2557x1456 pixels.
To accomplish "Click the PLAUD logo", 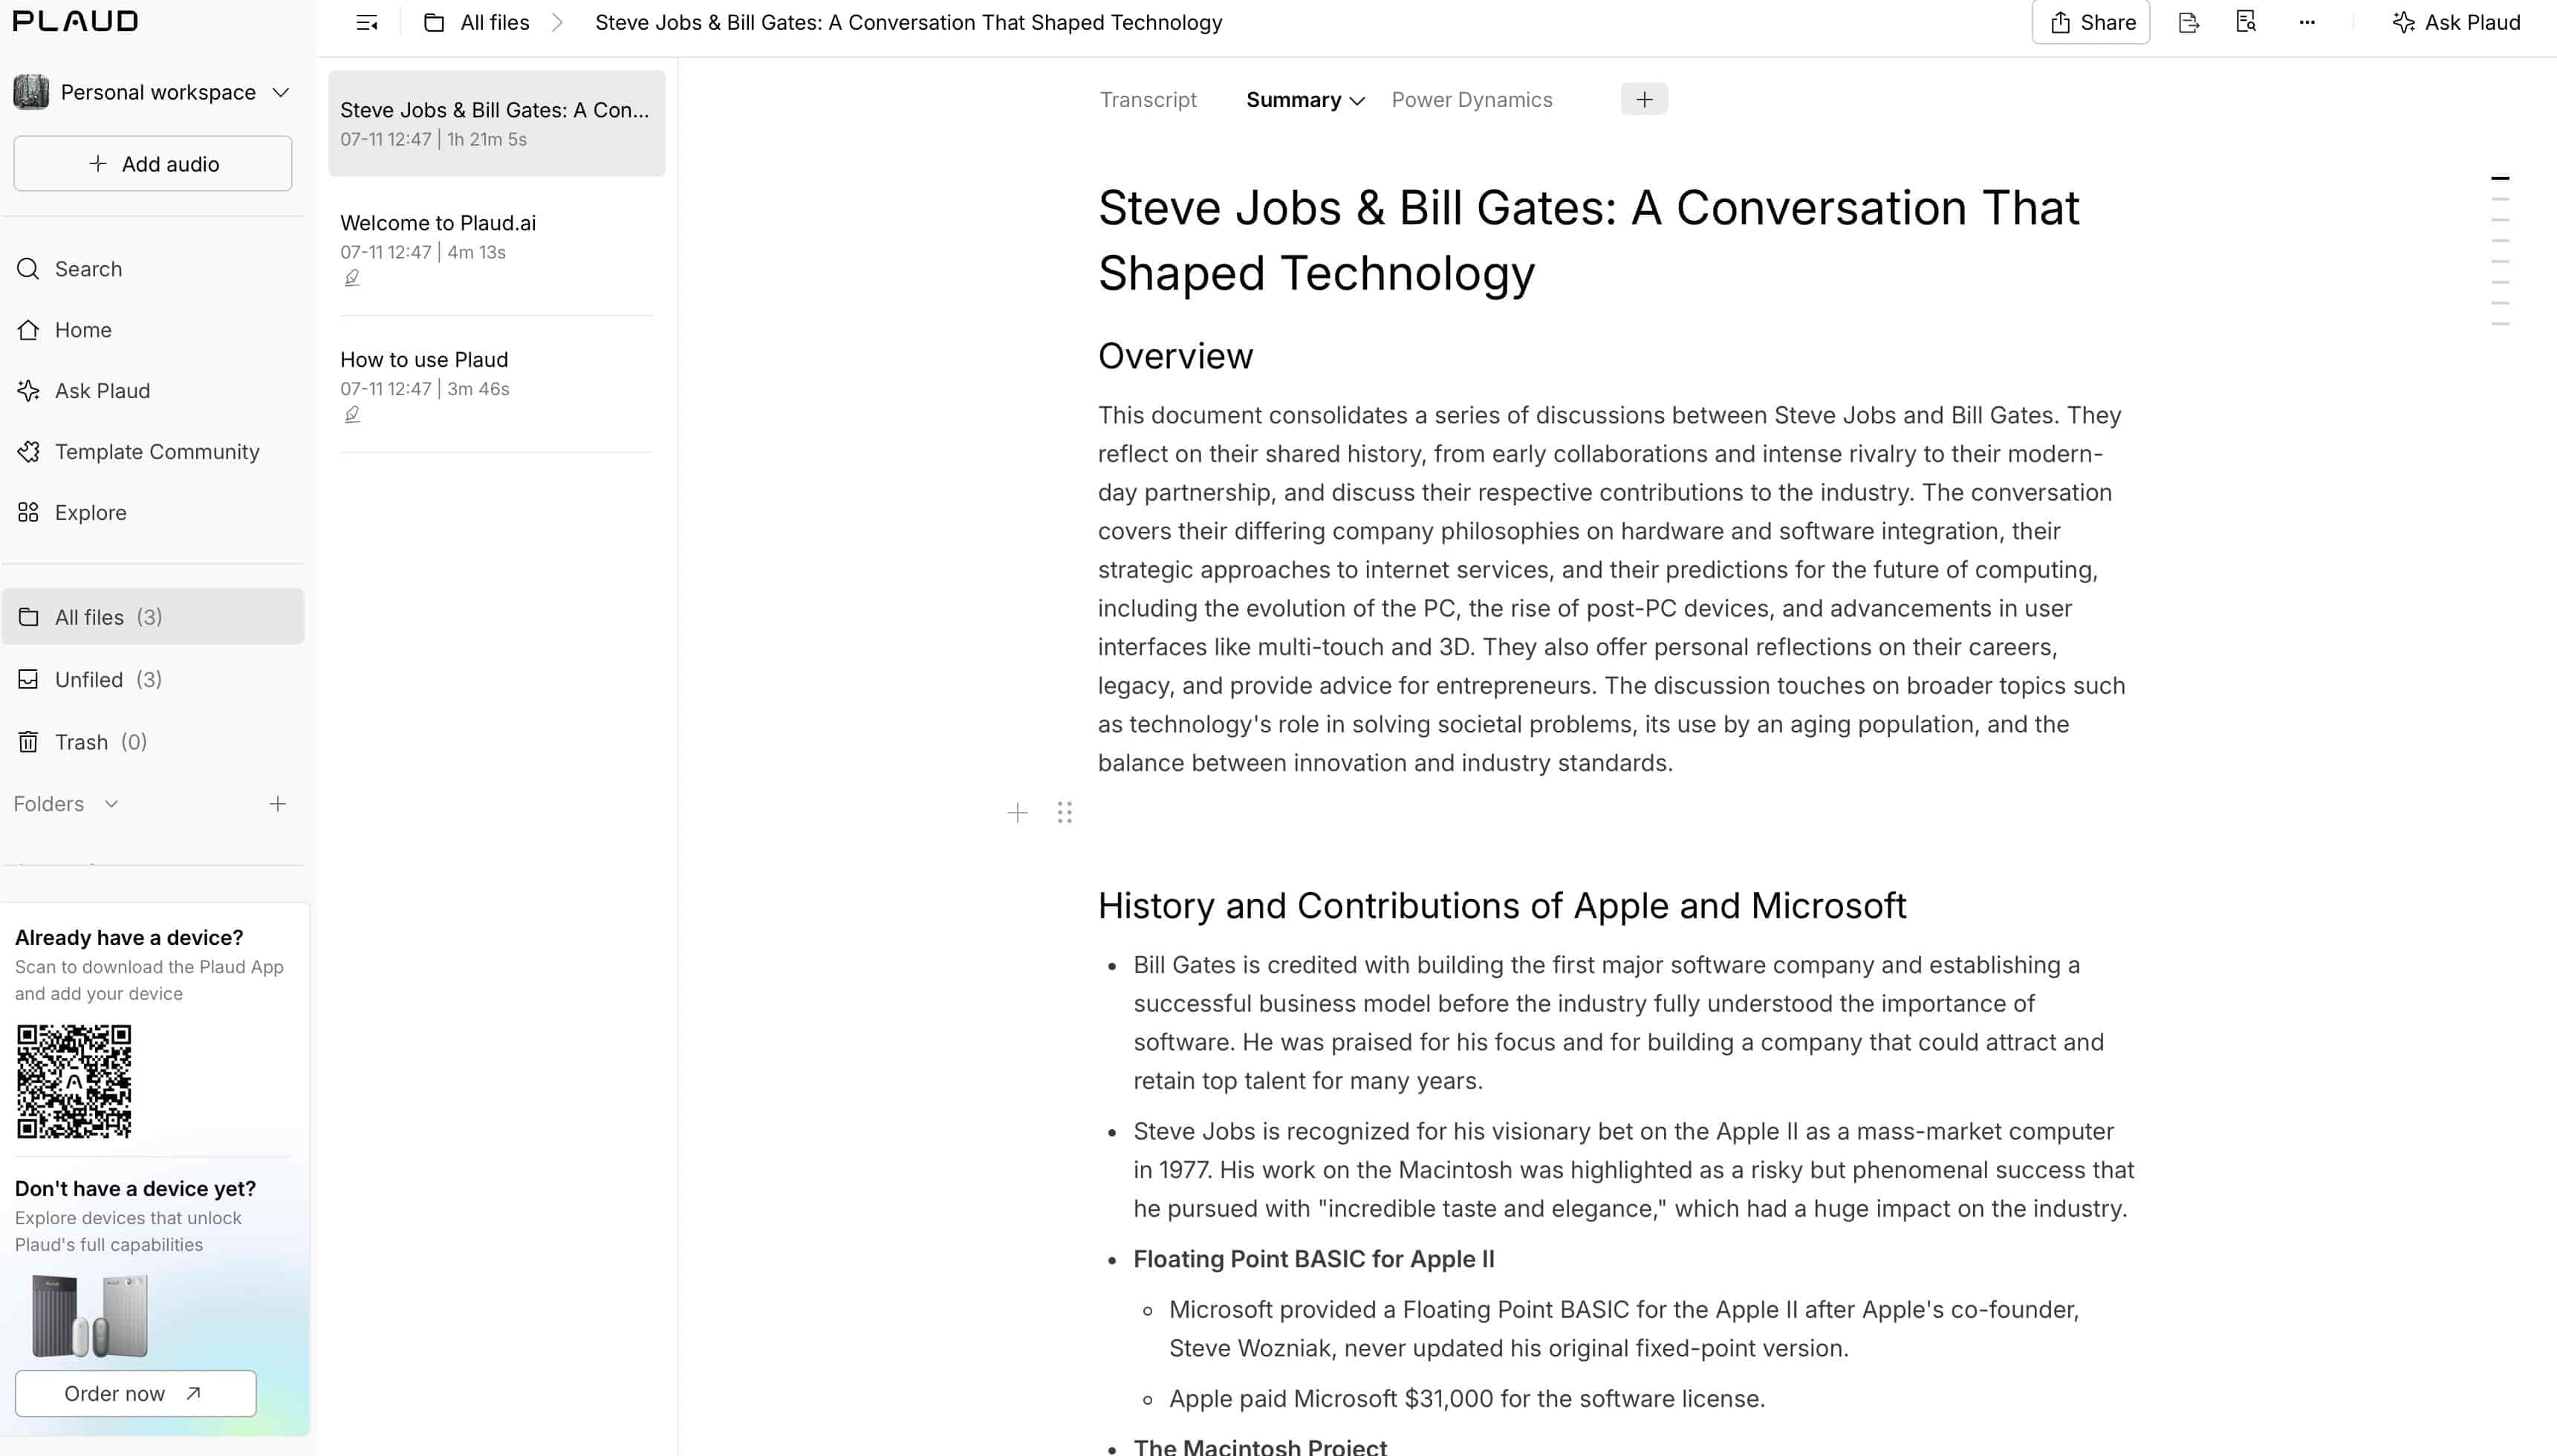I will (x=75, y=21).
